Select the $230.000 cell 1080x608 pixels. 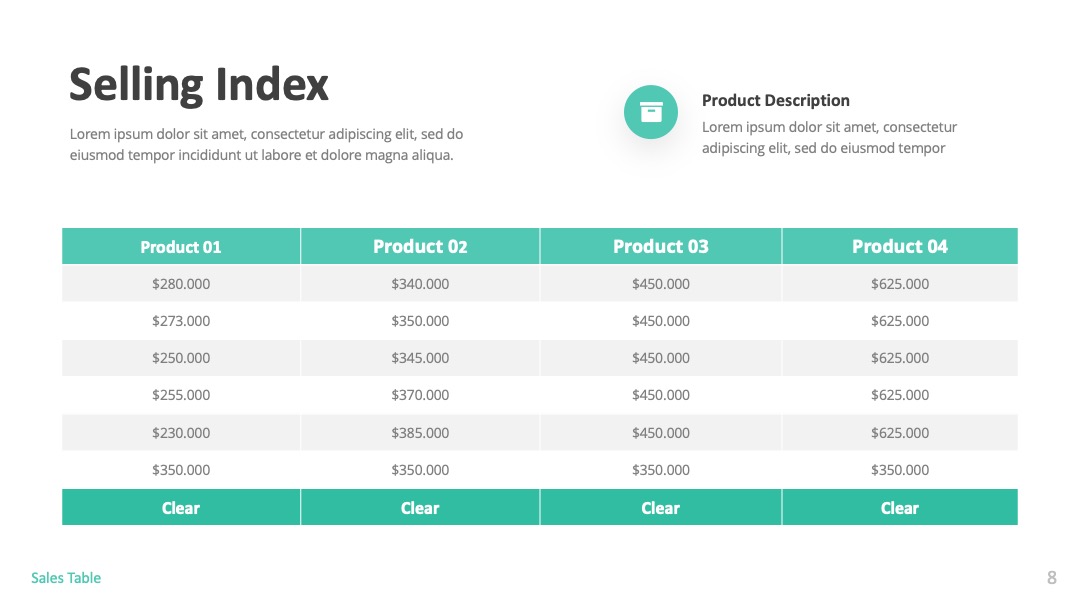click(x=181, y=432)
